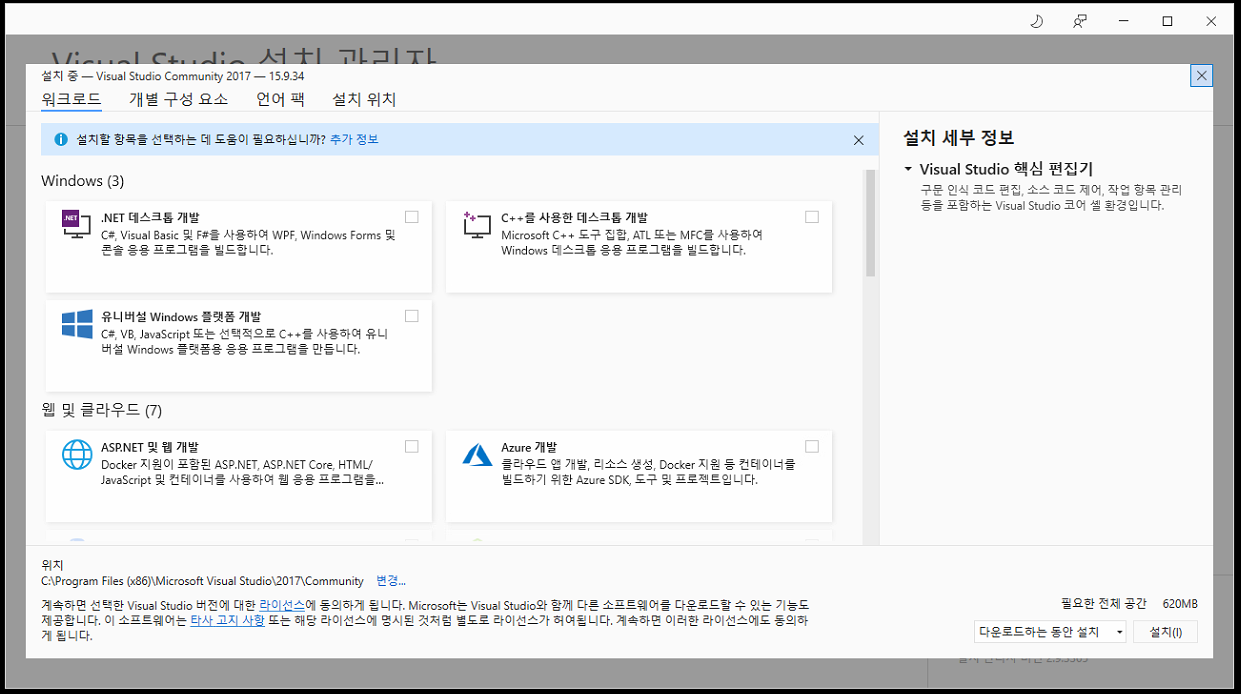Screen dimensions: 1241x694
Task: Check the Azure 개발 workload
Action: click(812, 447)
